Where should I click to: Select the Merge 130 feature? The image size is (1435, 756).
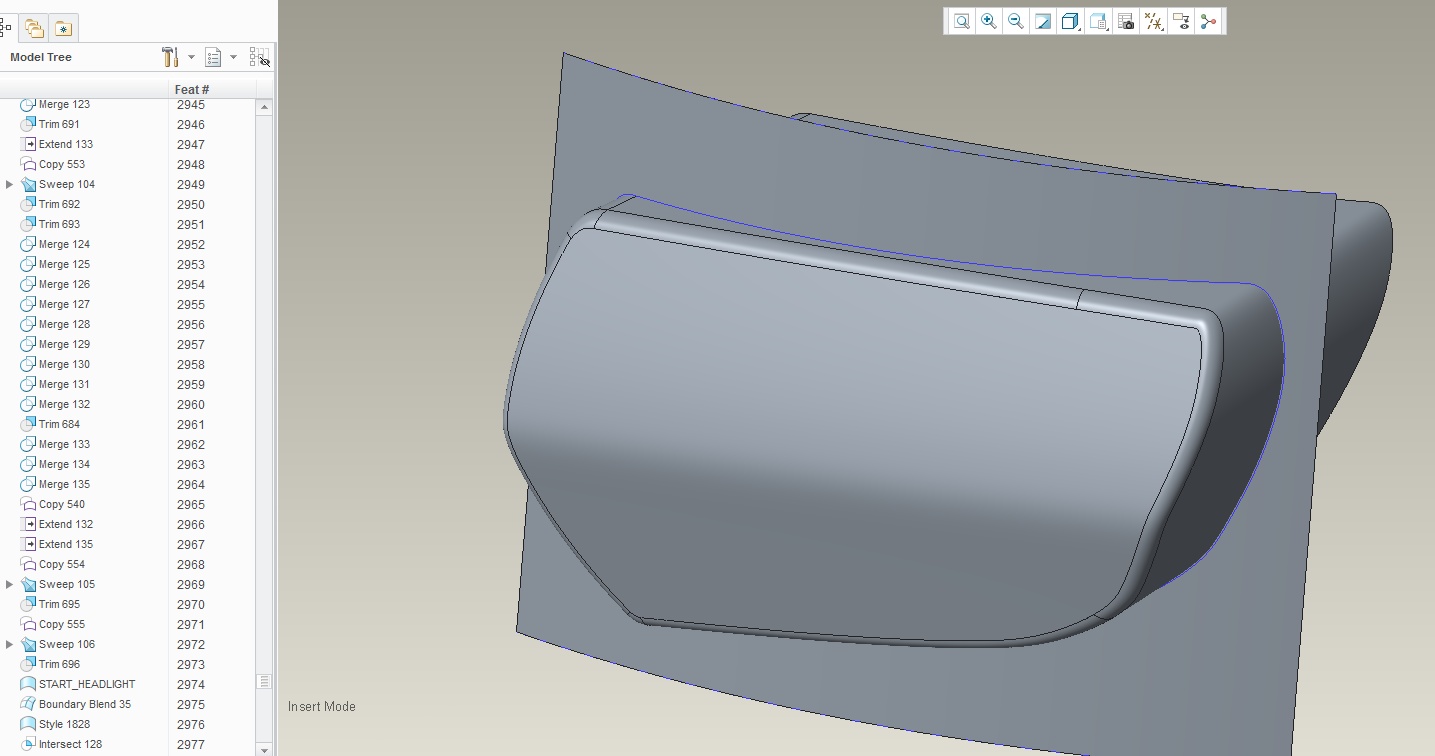click(x=64, y=364)
